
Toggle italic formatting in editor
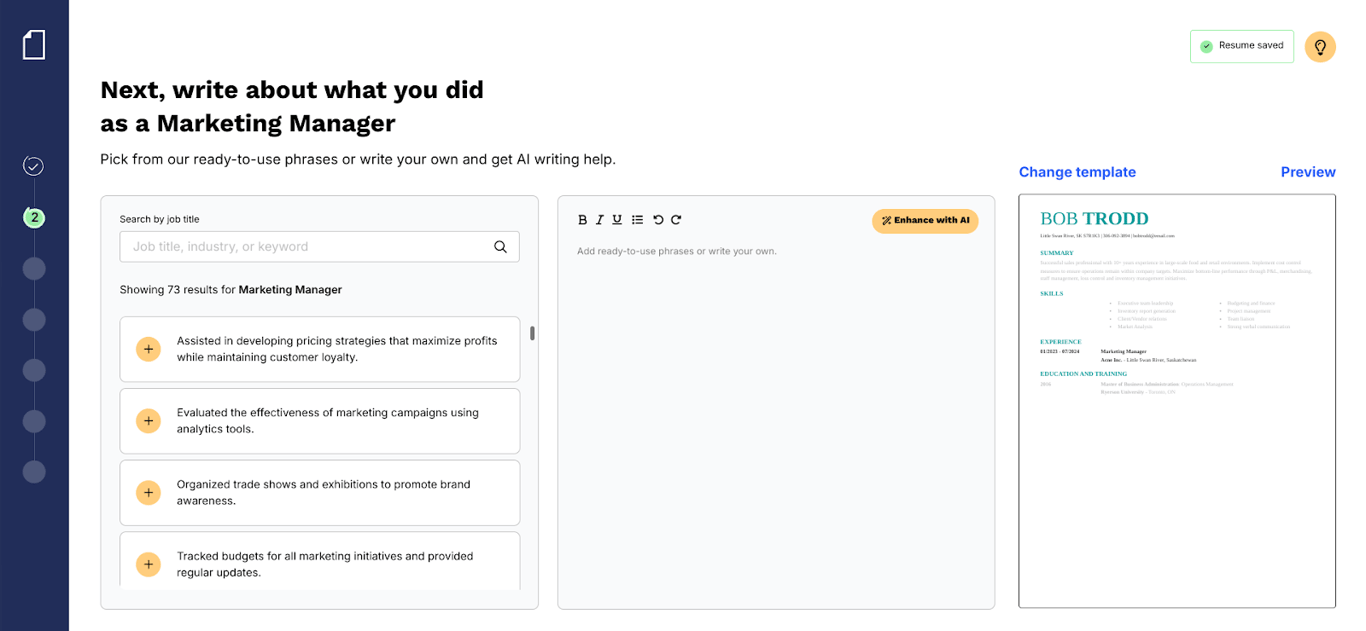(x=600, y=220)
